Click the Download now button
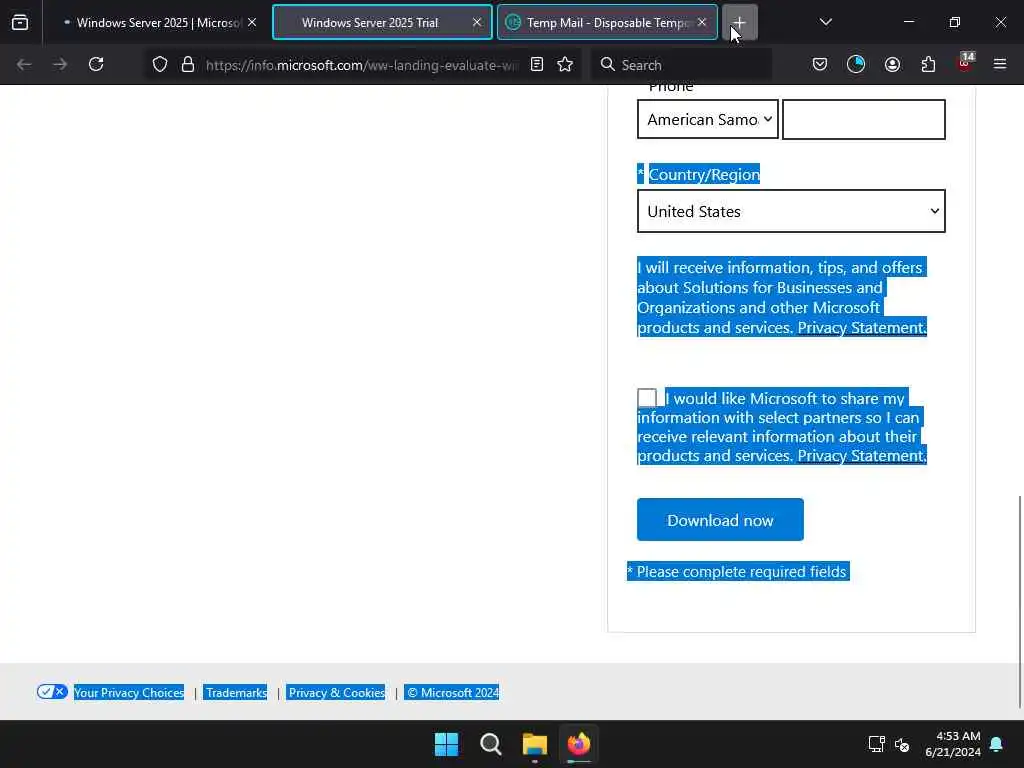Image resolution: width=1024 pixels, height=768 pixels. coord(720,520)
